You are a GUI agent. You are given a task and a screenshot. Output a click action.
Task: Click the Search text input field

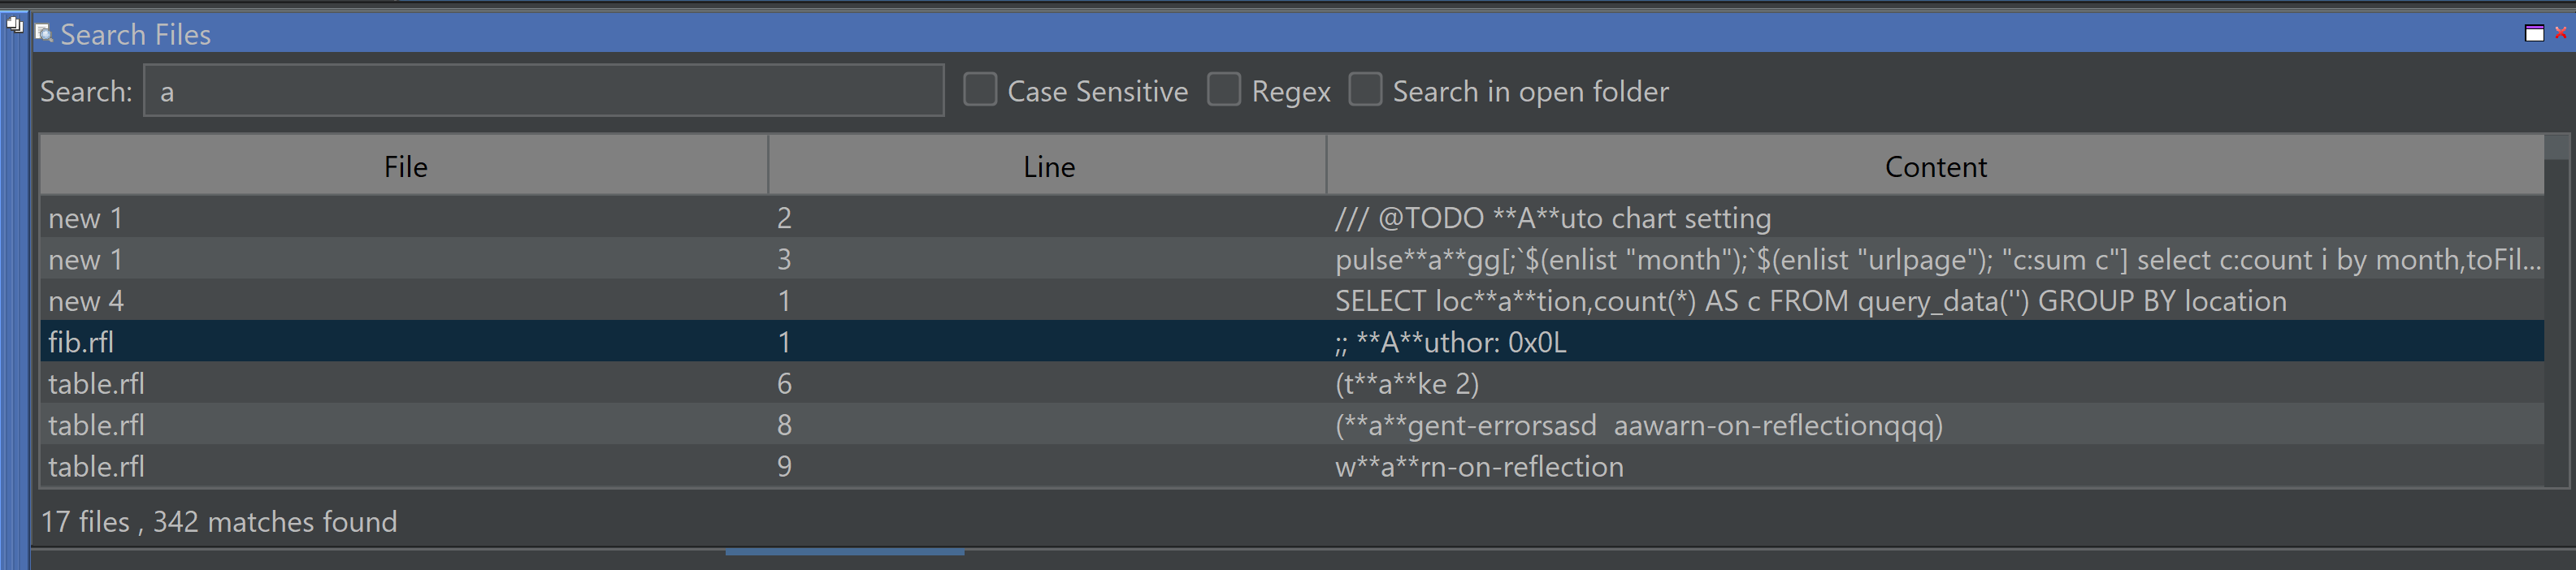pos(543,91)
